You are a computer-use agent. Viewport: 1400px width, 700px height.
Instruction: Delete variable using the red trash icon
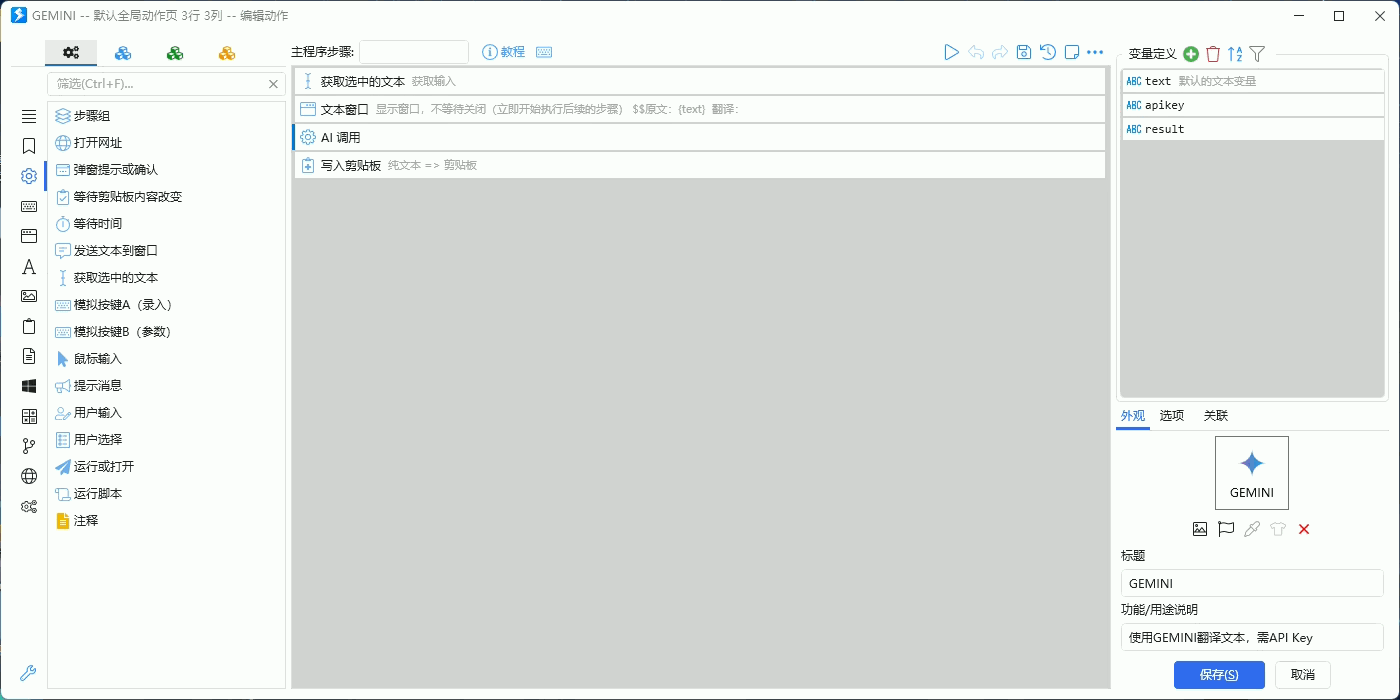point(1213,54)
